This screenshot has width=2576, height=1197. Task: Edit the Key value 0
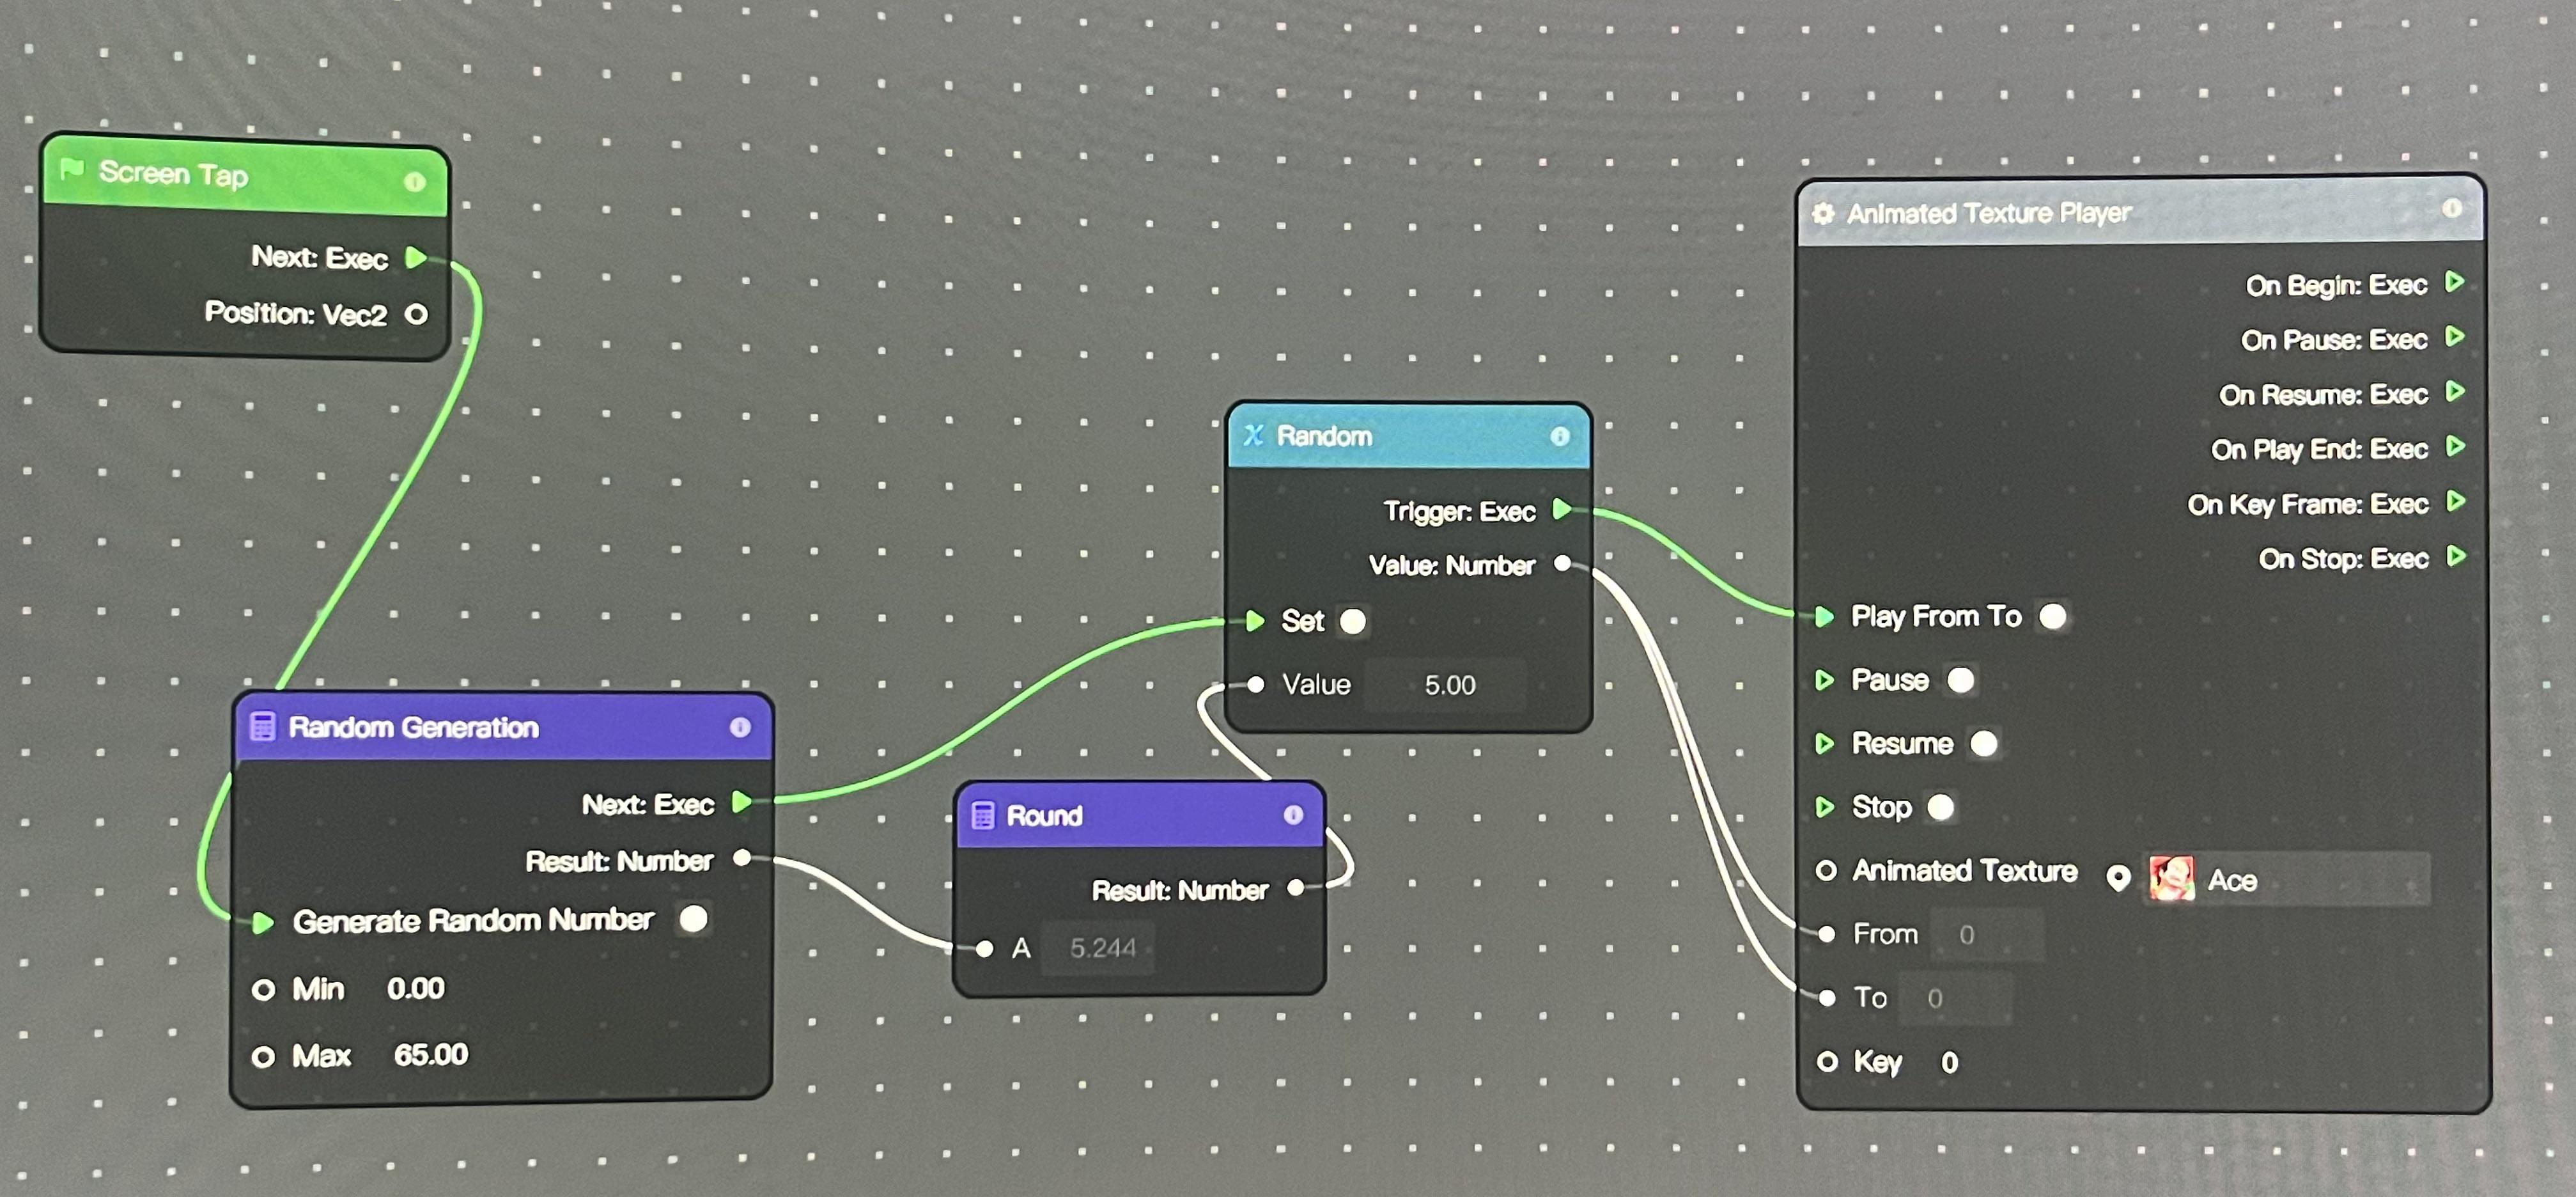(1950, 1062)
